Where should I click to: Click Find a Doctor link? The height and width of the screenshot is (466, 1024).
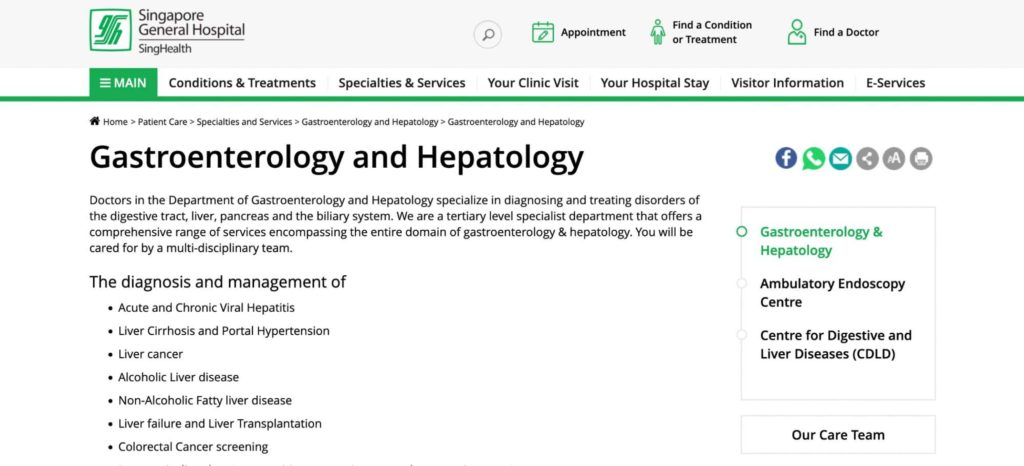pyautogui.click(x=833, y=32)
